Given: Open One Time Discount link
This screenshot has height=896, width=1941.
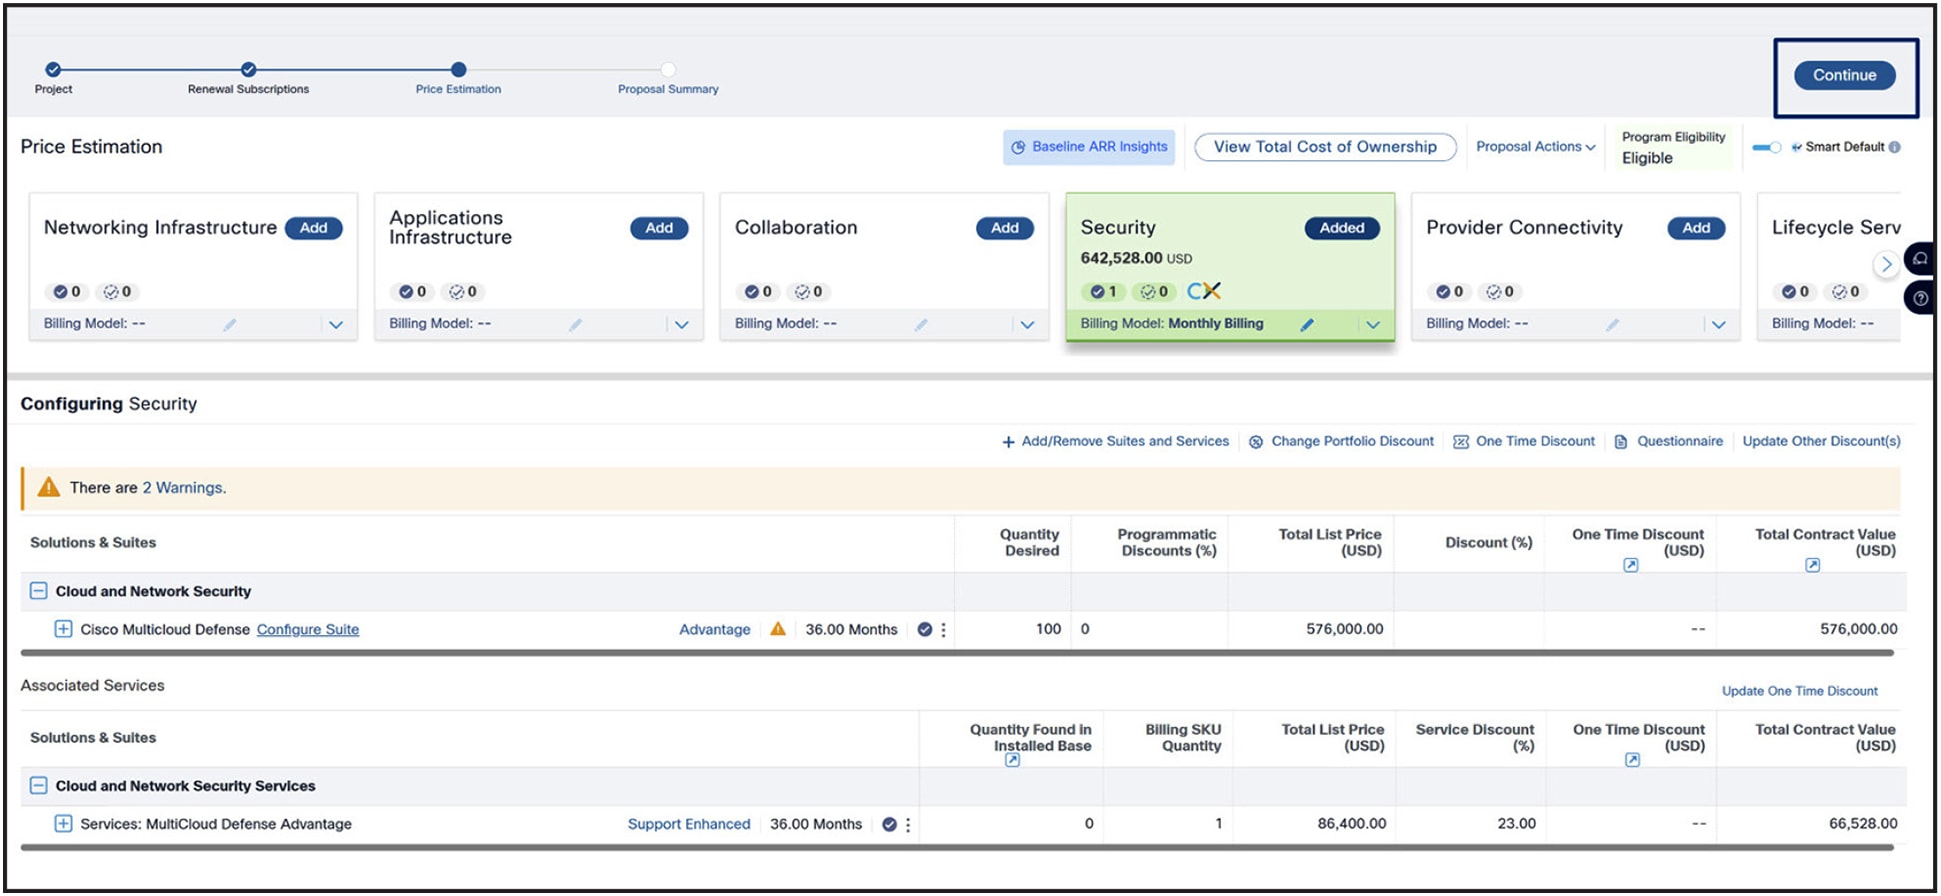Looking at the screenshot, I should 1524,441.
